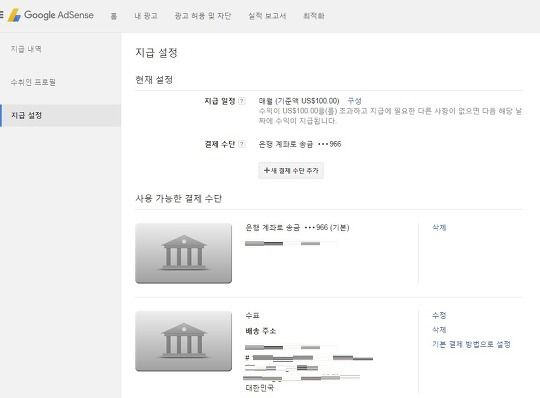The height and width of the screenshot is (398, 540).
Task: Click the bank thumbnail for 수표
Action: tap(184, 341)
